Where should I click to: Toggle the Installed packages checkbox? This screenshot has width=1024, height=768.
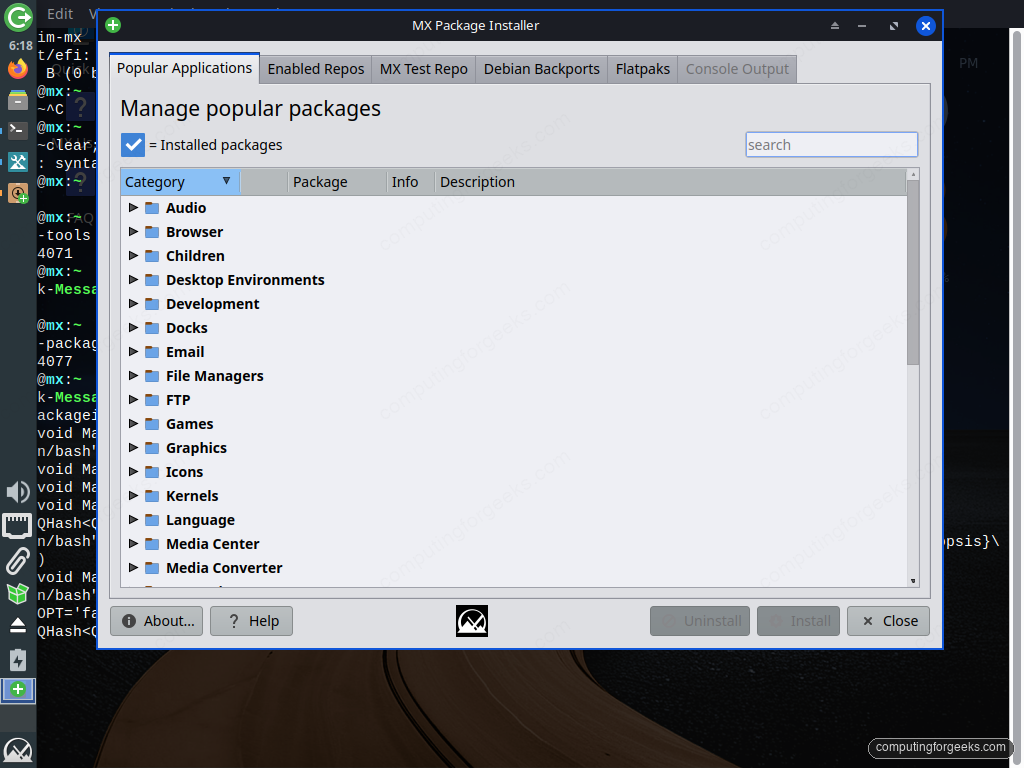[x=133, y=145]
